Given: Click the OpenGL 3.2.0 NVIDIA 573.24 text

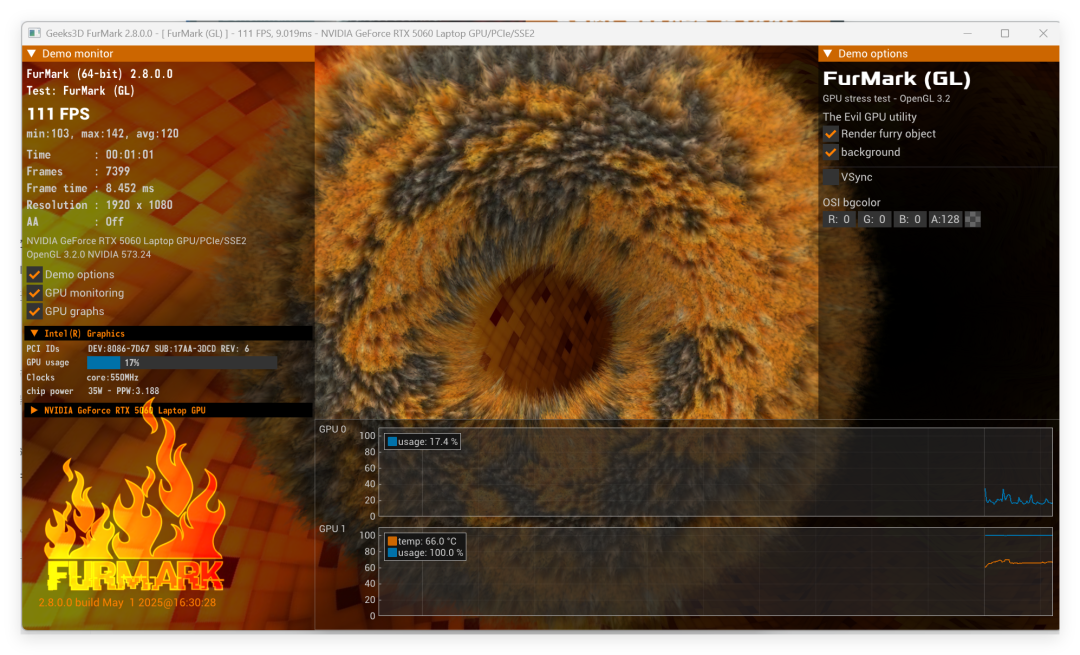Looking at the screenshot, I should point(89,255).
